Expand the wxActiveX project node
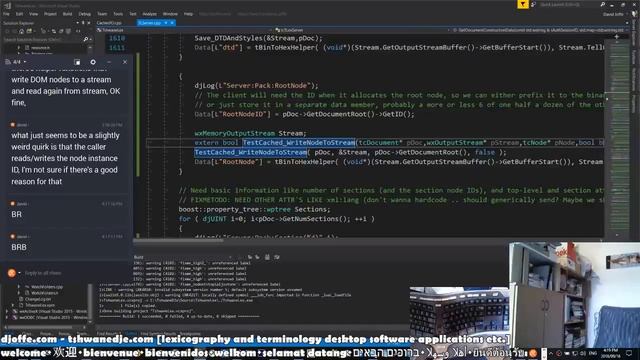Image resolution: width=640 pixels, height=360 pixels. click(x=7, y=311)
